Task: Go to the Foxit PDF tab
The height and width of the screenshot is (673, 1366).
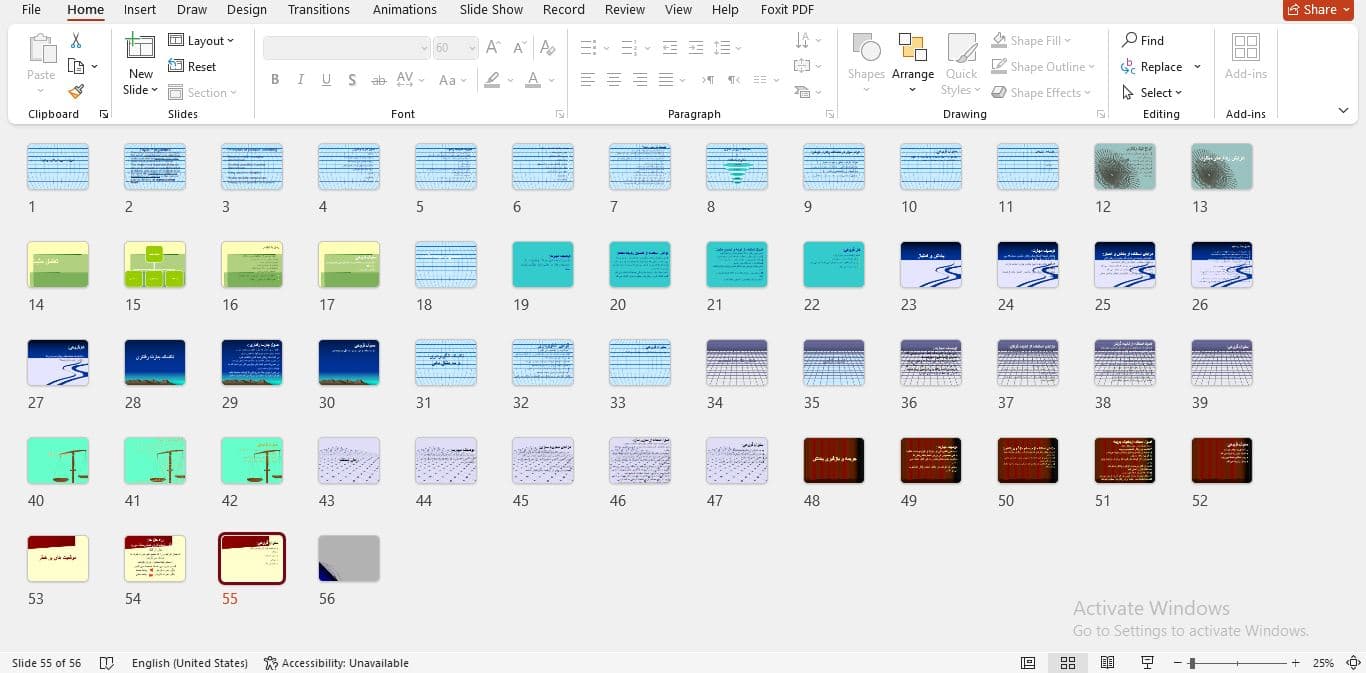Action: point(788,10)
